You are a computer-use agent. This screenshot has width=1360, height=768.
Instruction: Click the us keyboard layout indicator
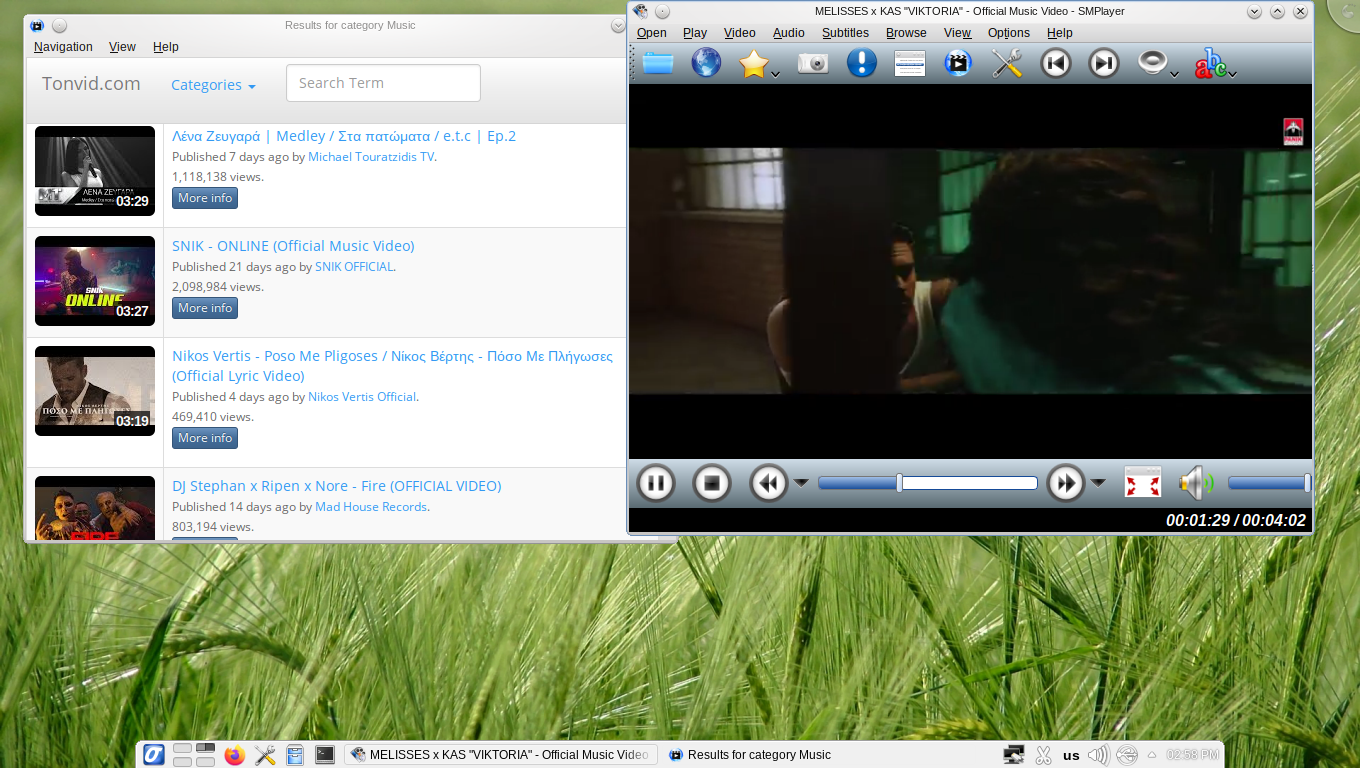pyautogui.click(x=1071, y=756)
